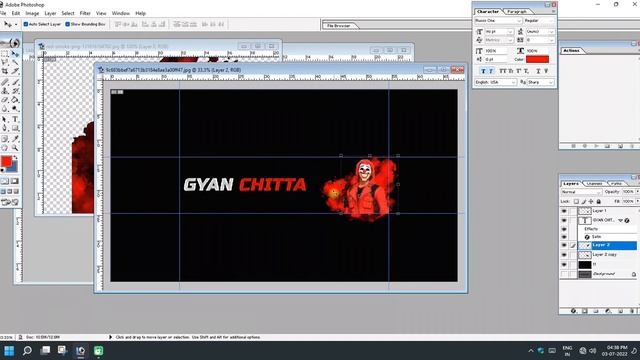Select the Brush tool
640x360 pixels.
click(x=15, y=82)
